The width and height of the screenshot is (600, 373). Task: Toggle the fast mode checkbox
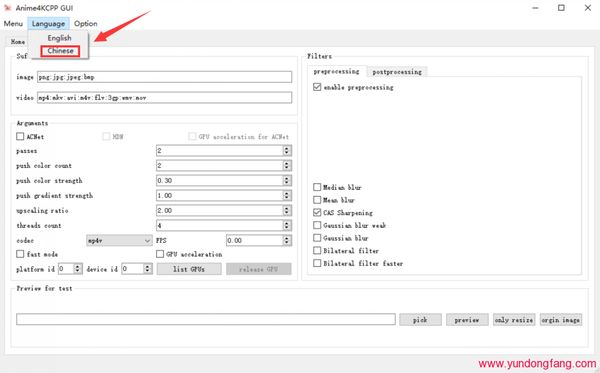pyautogui.click(x=20, y=254)
